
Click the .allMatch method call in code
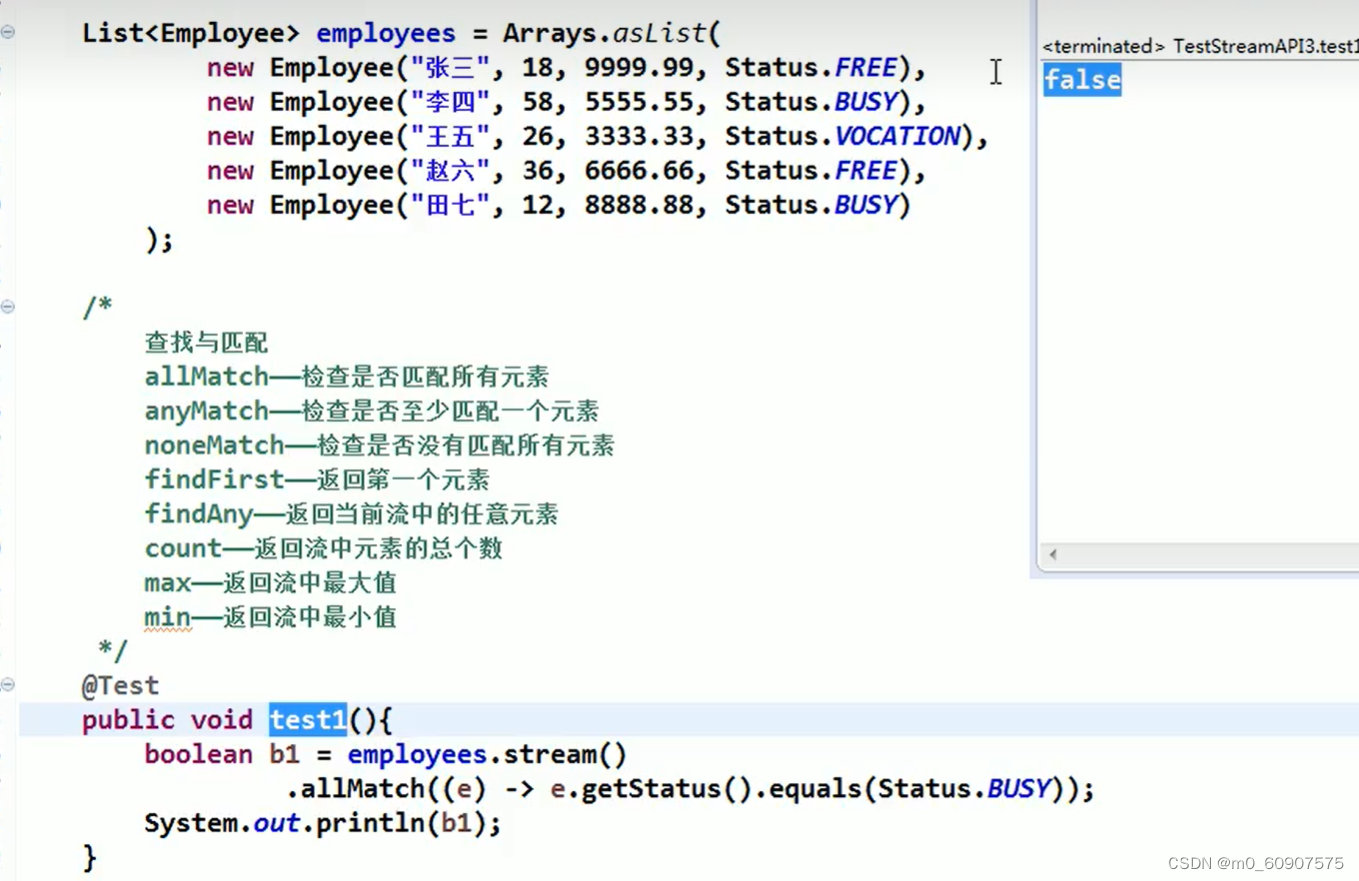[x=356, y=789]
